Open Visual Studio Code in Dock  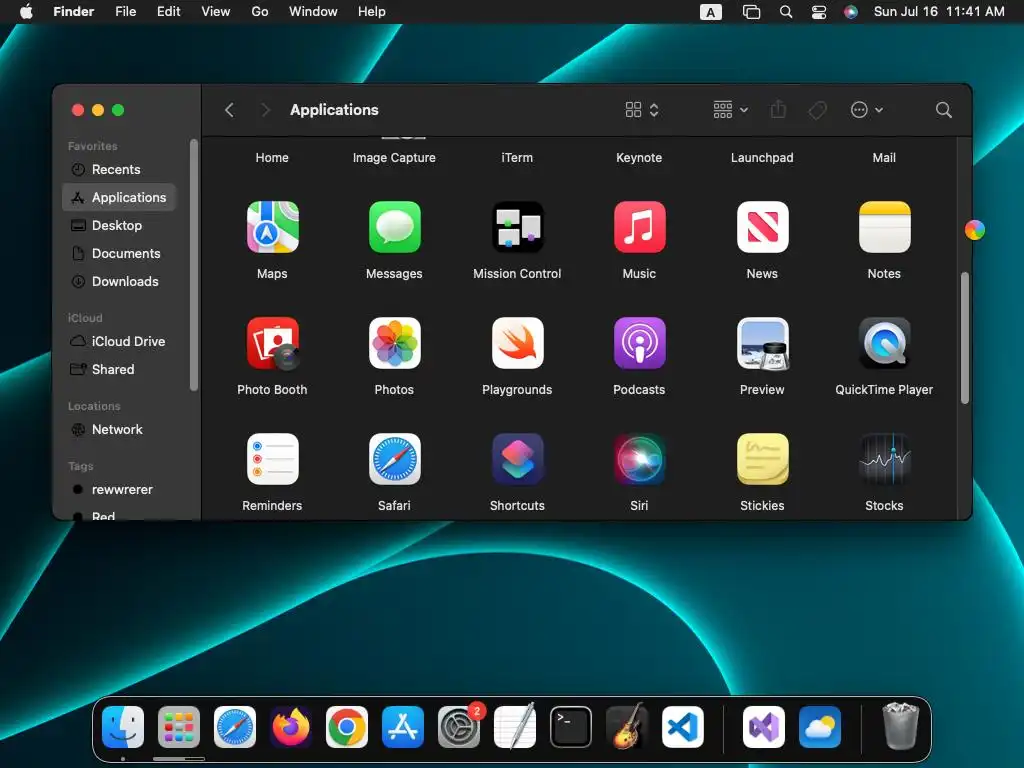pyautogui.click(x=682, y=727)
